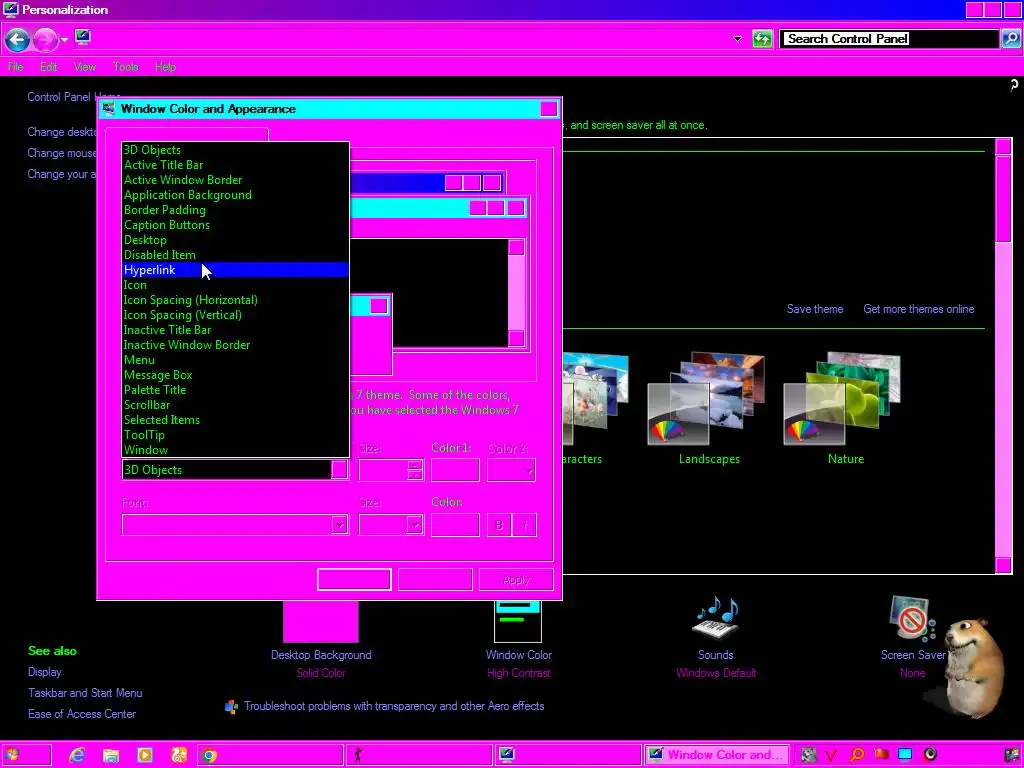
Task: Select Icon Spacing (Horizontal) in the list
Action: [x=235, y=300]
